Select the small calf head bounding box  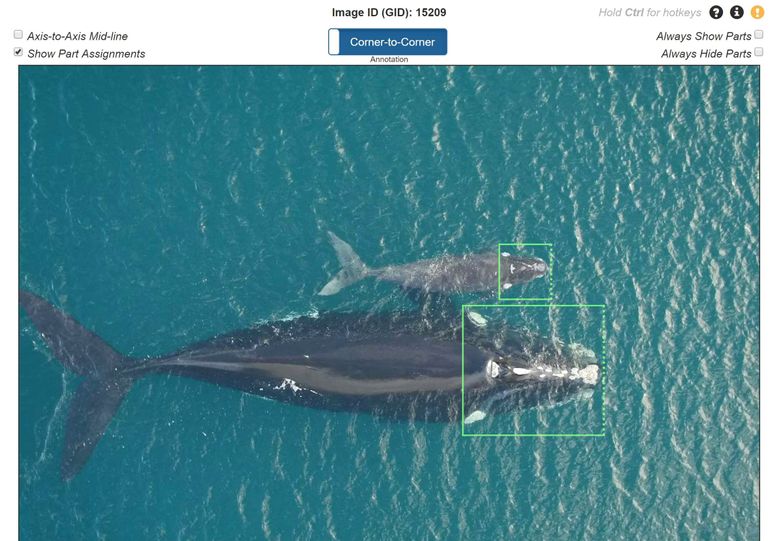(x=525, y=271)
